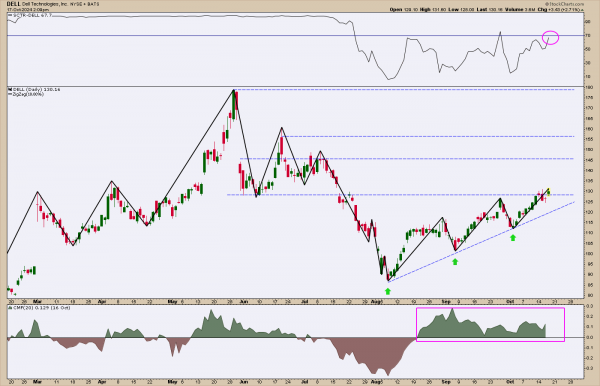Click the green arrow under the October low
This screenshot has height=386, width=600.
513,238
